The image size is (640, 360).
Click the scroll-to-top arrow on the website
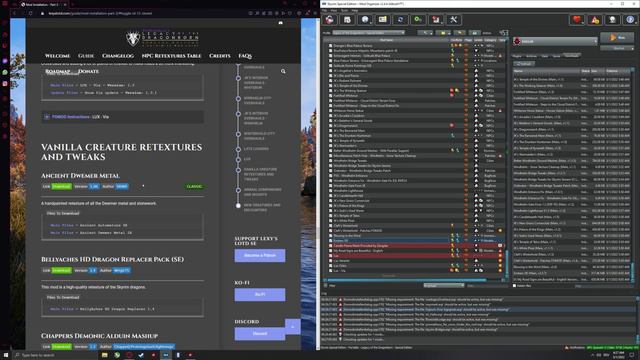point(293,327)
